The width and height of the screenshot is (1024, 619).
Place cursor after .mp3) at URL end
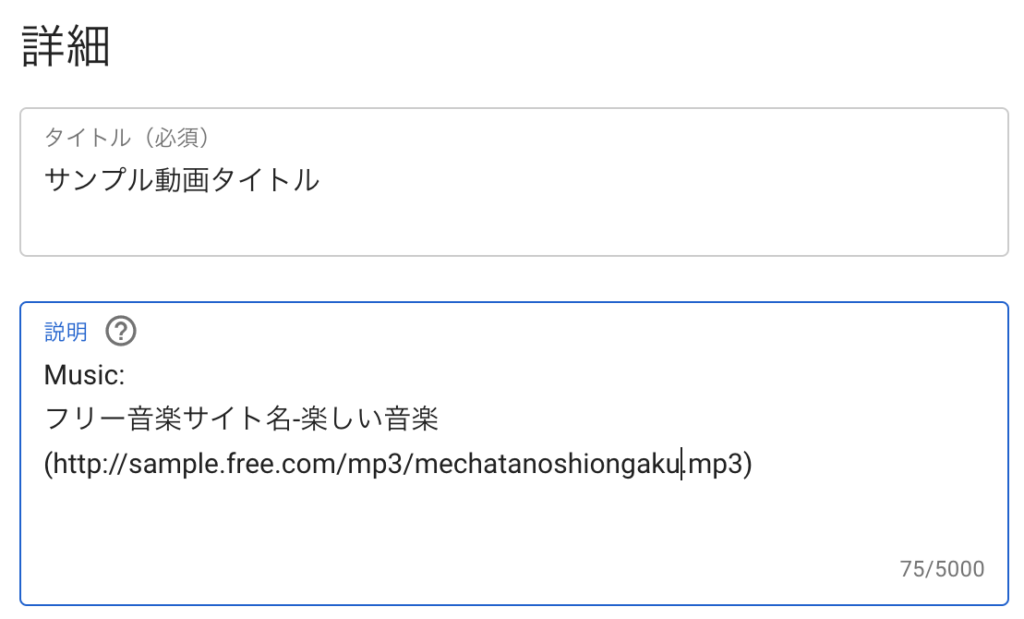tap(753, 464)
